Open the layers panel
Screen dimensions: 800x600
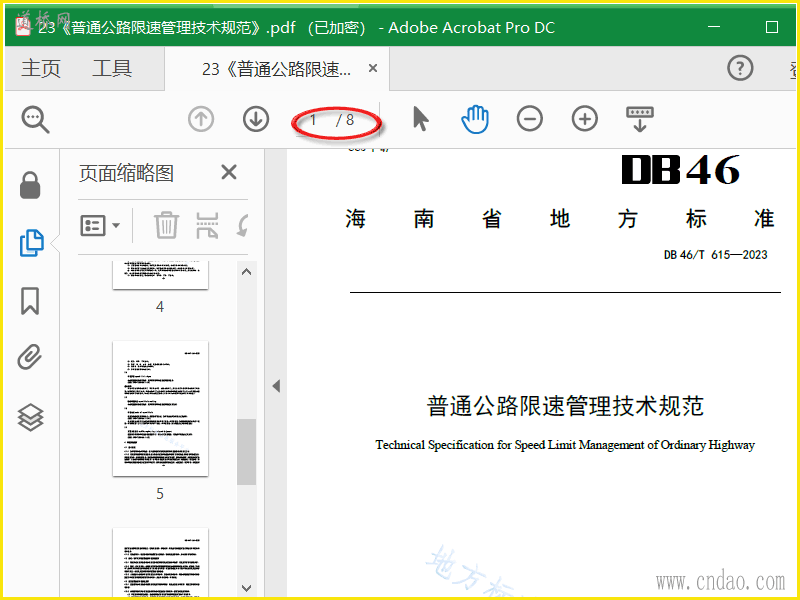pos(31,417)
